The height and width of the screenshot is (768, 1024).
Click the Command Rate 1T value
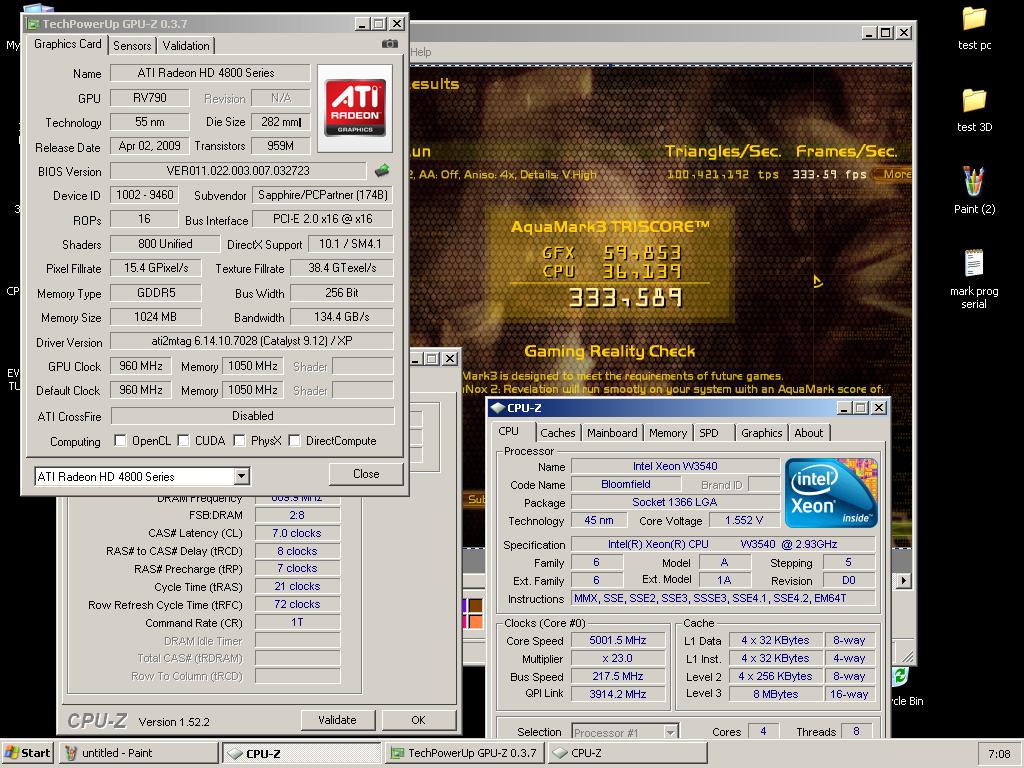coord(297,622)
